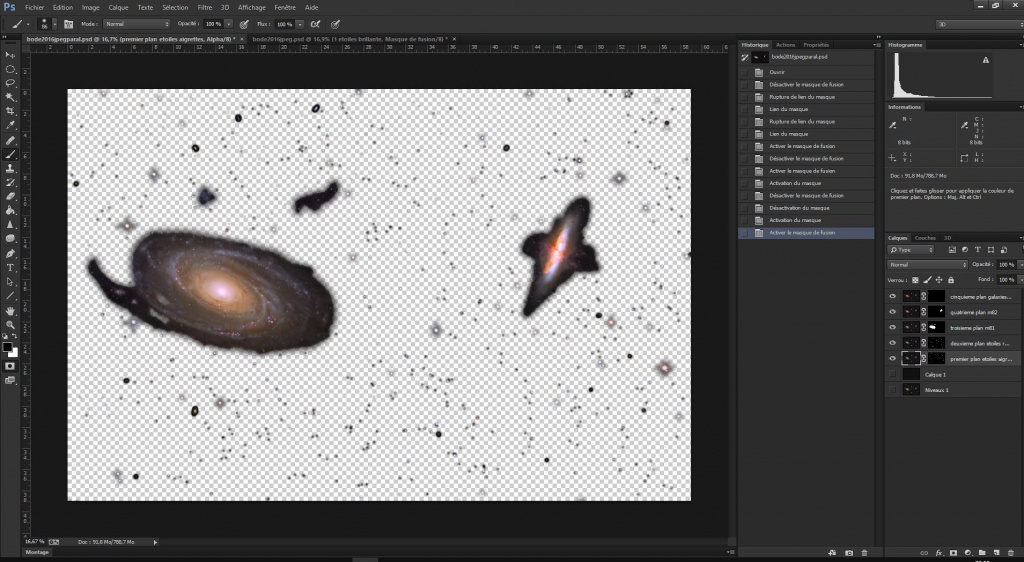Select the Path Selection tool
Image resolution: width=1024 pixels, height=562 pixels.
[x=10, y=282]
